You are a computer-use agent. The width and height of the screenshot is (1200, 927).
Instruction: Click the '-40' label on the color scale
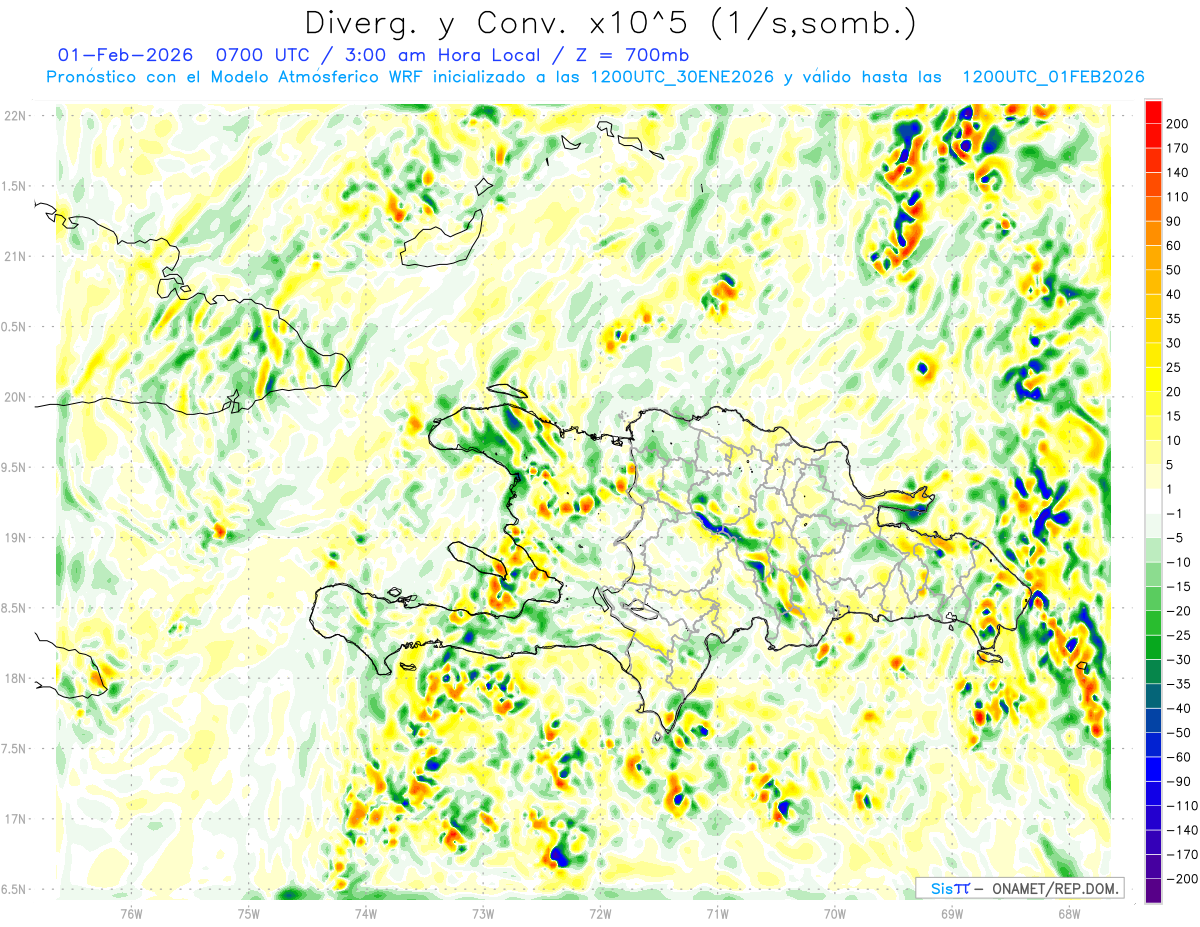(x=1181, y=708)
